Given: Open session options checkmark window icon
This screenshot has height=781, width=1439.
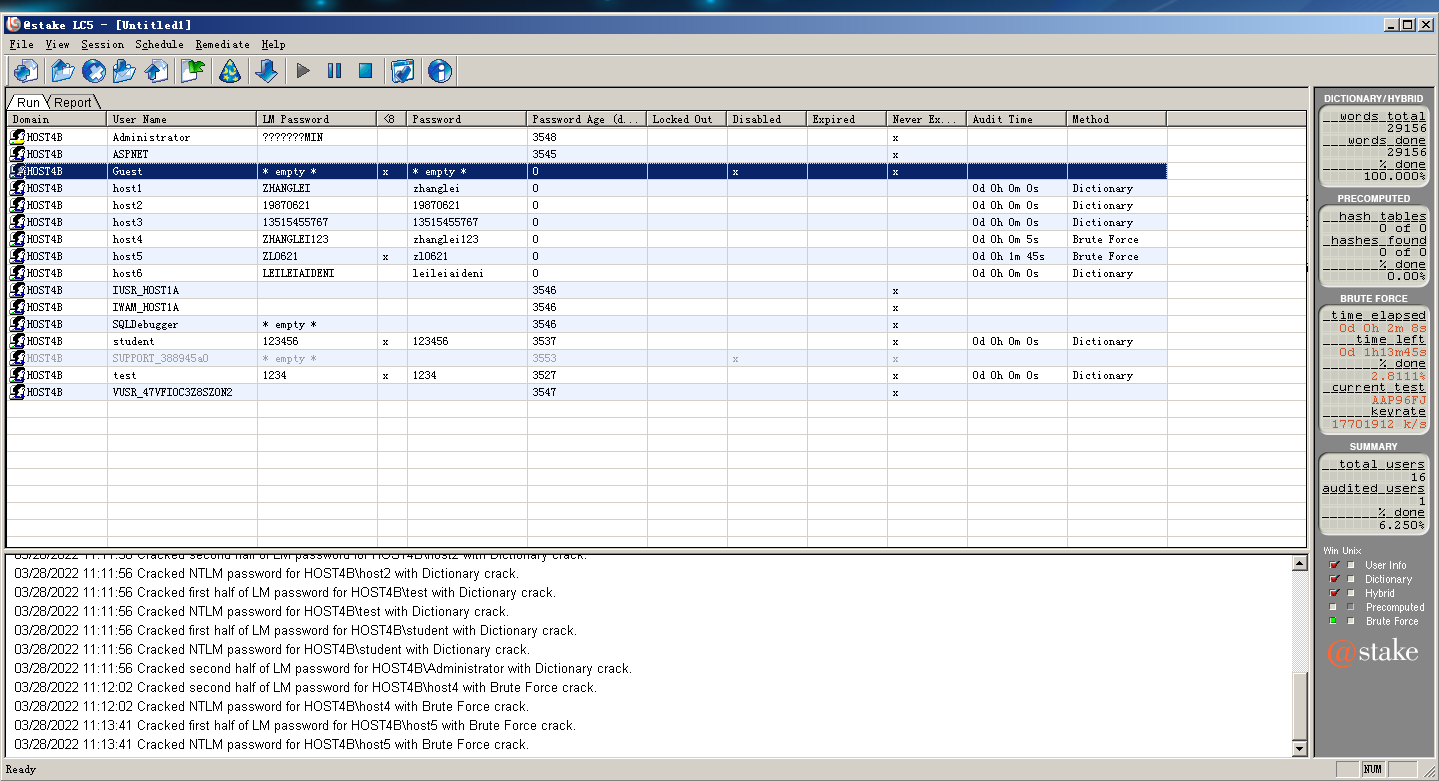Looking at the screenshot, I should pos(403,71).
